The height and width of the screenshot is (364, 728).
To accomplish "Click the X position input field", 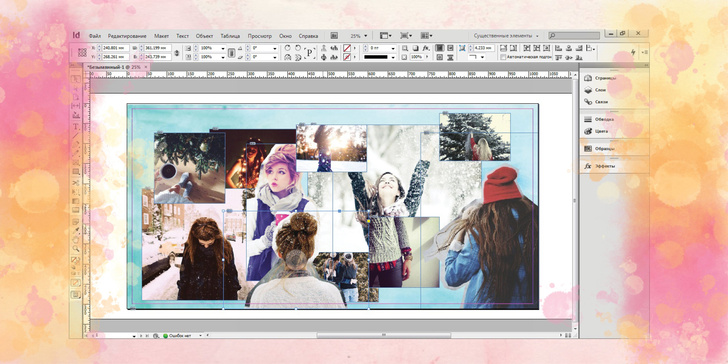I will click(x=115, y=48).
